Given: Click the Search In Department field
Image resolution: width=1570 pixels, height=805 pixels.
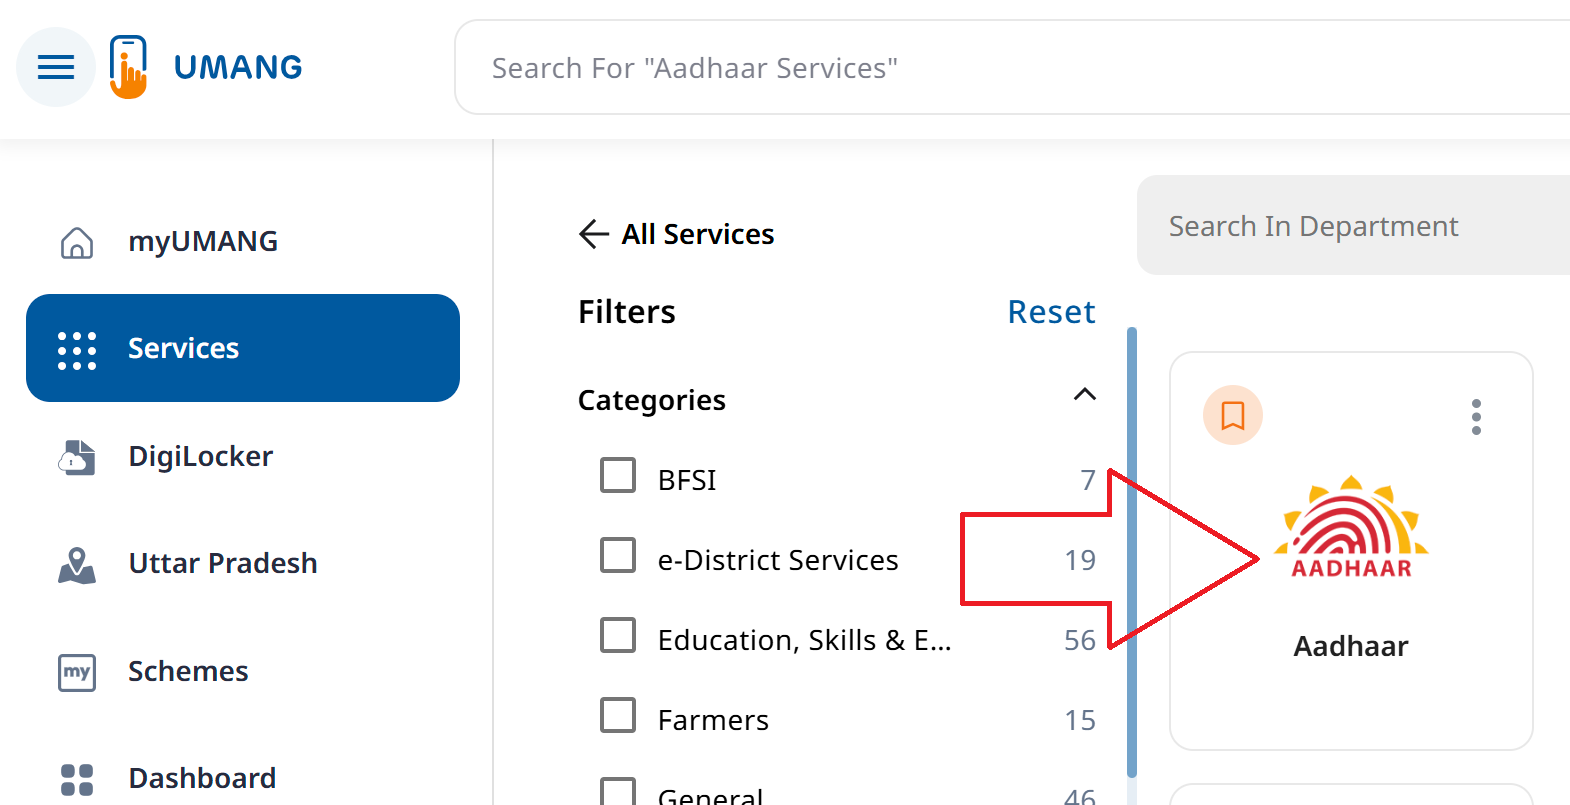Looking at the screenshot, I should (x=1313, y=226).
